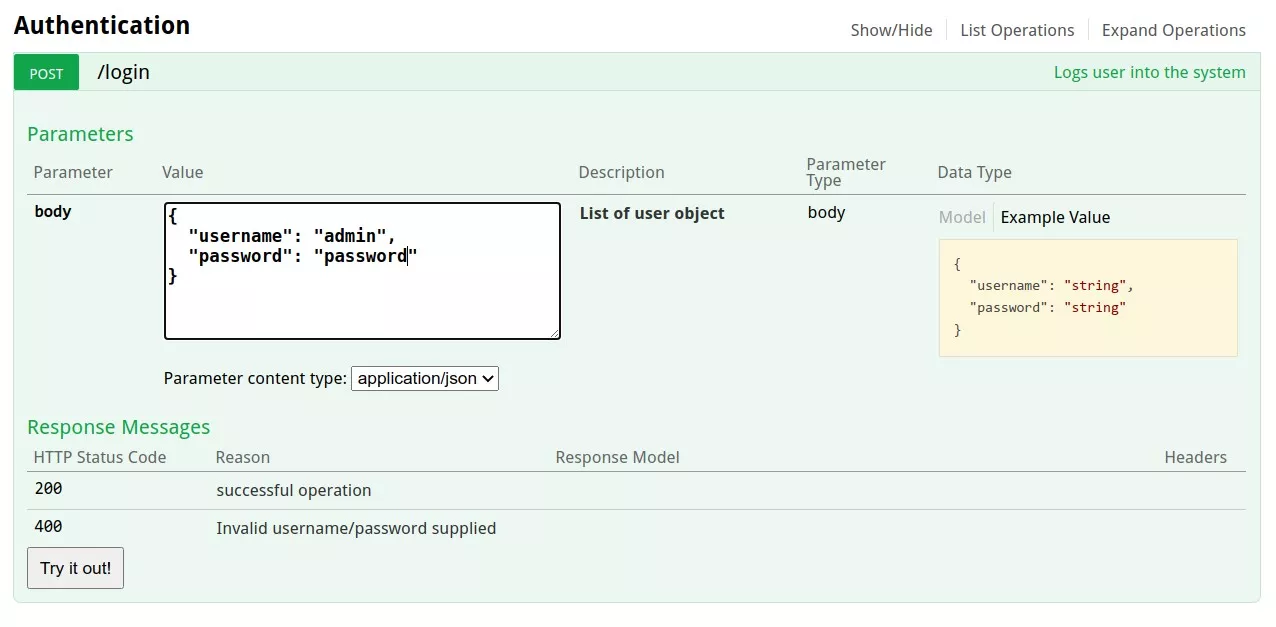Select the /login endpoint path

(123, 72)
